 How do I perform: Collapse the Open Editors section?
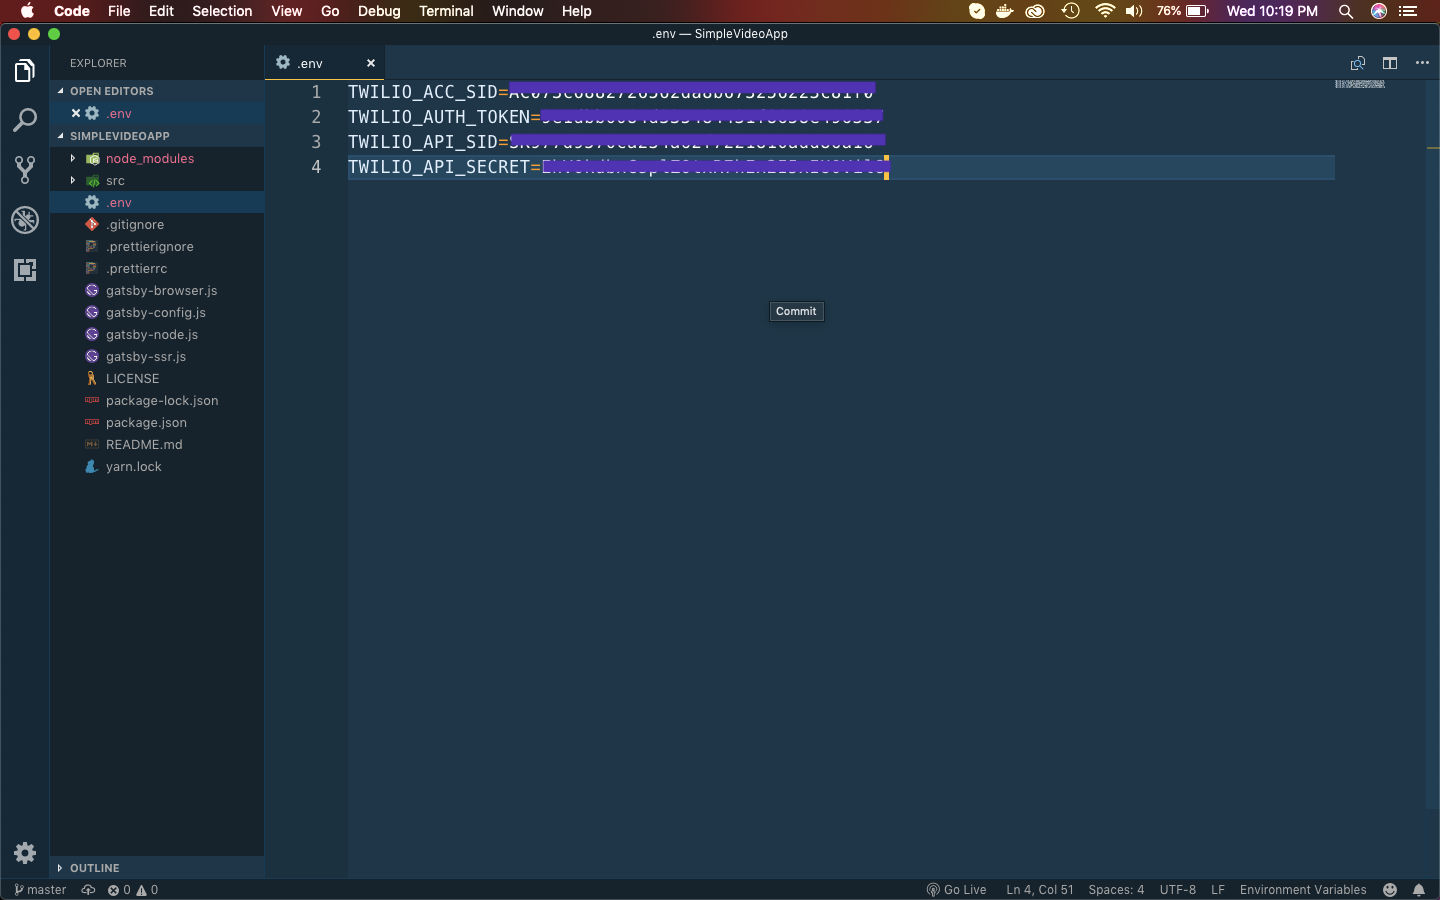pyautogui.click(x=157, y=91)
